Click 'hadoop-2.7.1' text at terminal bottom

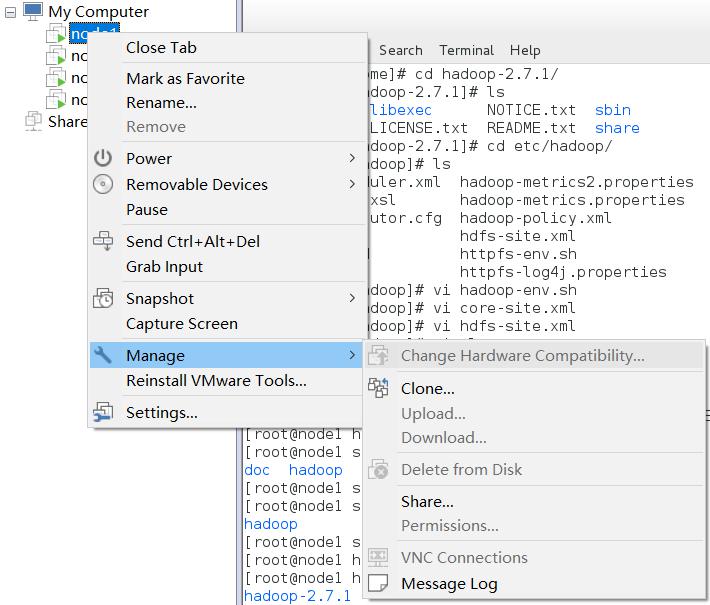[297, 596]
